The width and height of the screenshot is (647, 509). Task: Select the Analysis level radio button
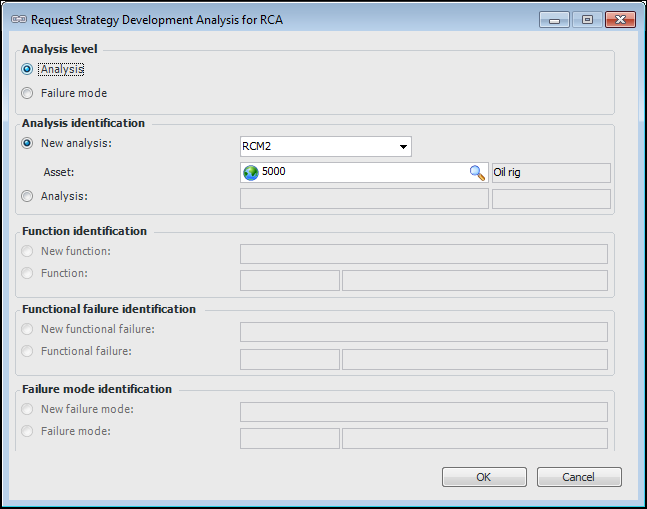click(27, 69)
